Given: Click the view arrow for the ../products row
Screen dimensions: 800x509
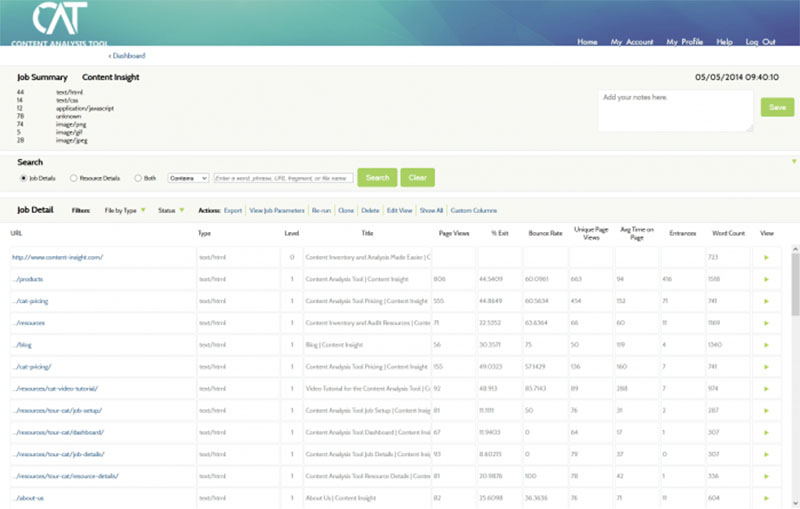Looking at the screenshot, I should coord(767,279).
